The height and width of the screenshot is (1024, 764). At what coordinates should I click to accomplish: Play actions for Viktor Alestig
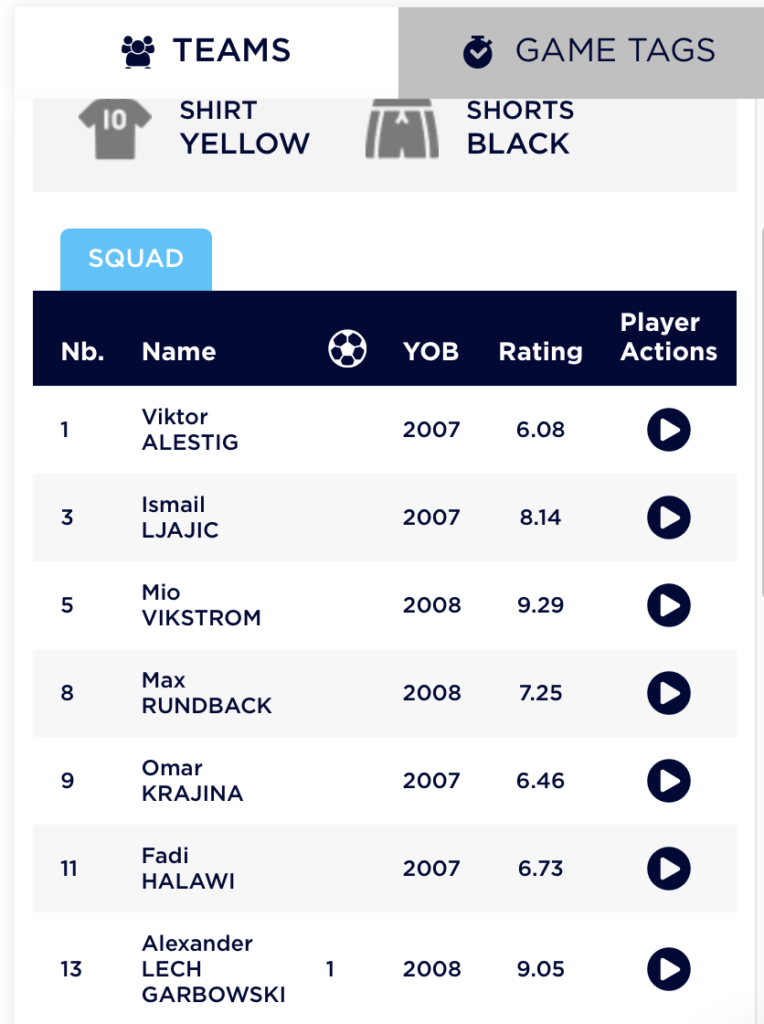(x=669, y=430)
